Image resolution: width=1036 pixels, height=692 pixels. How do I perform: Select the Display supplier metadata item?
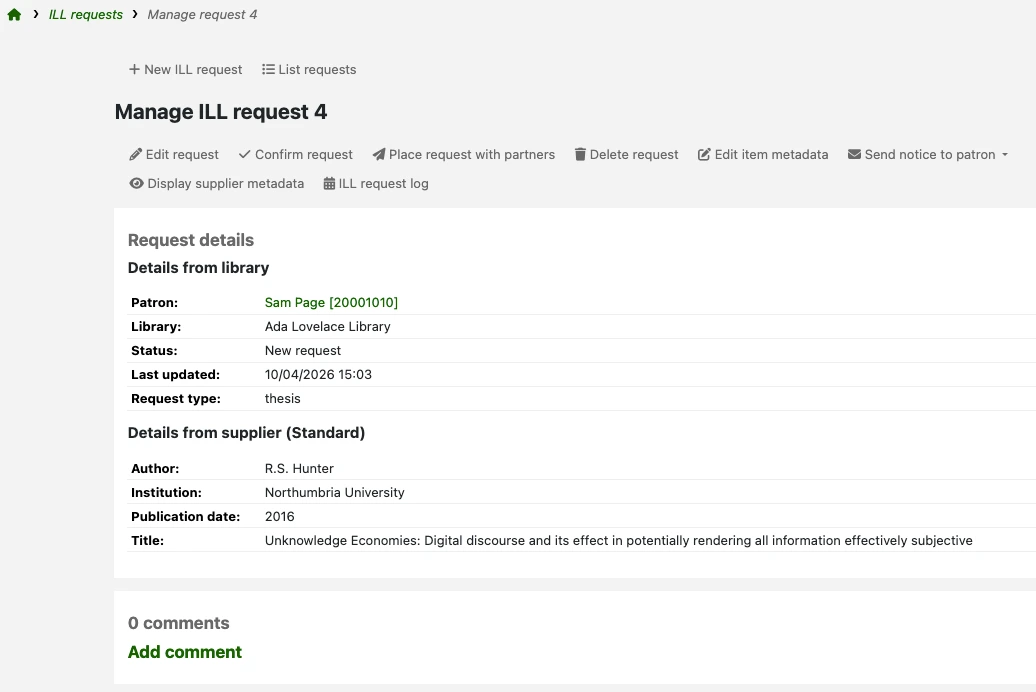pyautogui.click(x=217, y=184)
